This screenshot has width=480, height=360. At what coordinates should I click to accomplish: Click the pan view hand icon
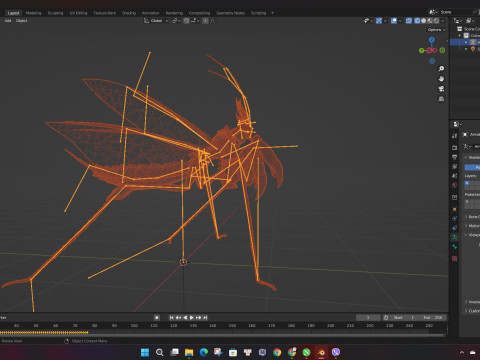pos(441,79)
